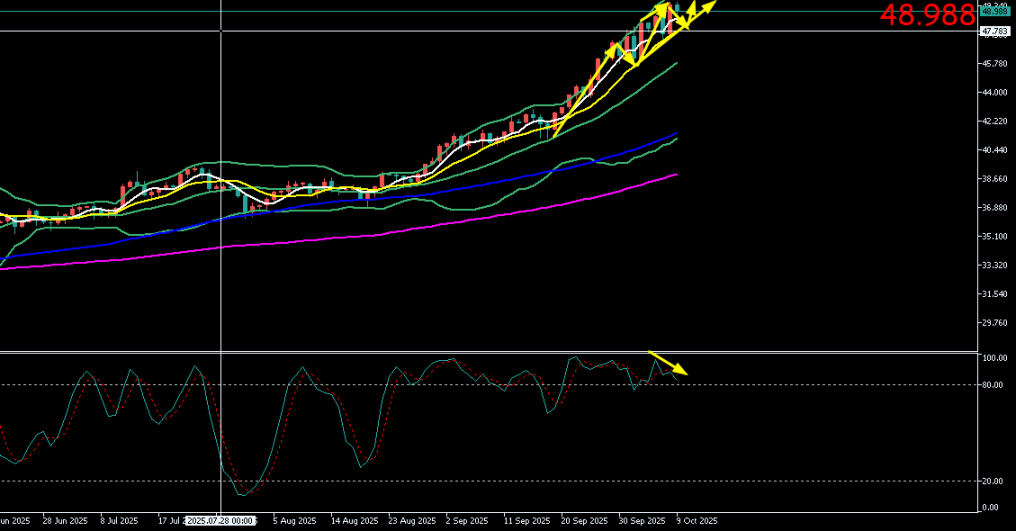Click the 35.100 price axis label
Image resolution: width=1016 pixels, height=531 pixels.
pyautogui.click(x=996, y=236)
